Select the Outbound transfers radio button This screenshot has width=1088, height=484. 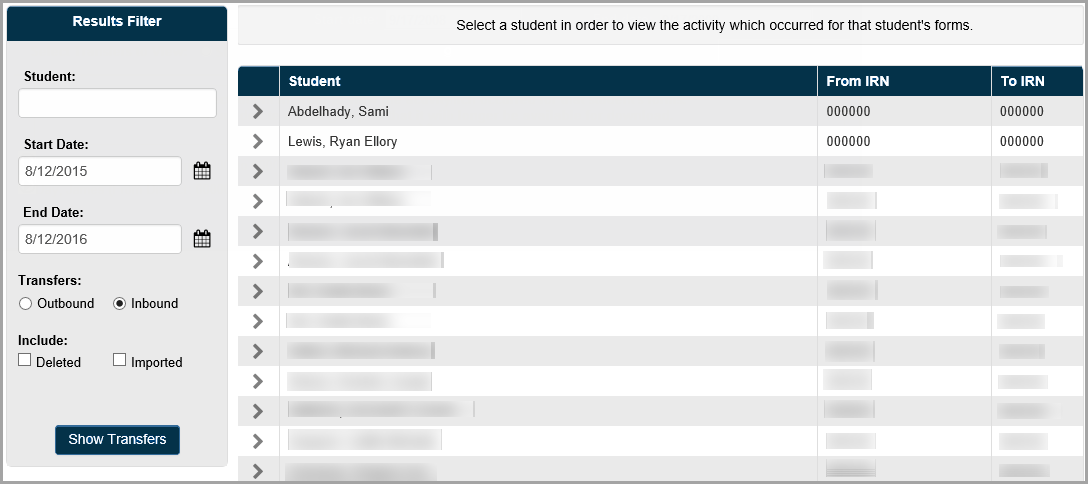coord(26,304)
